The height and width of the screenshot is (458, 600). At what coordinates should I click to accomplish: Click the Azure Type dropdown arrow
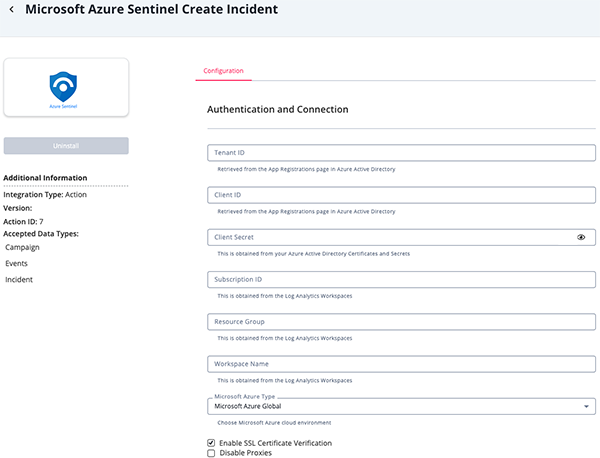coord(586,406)
